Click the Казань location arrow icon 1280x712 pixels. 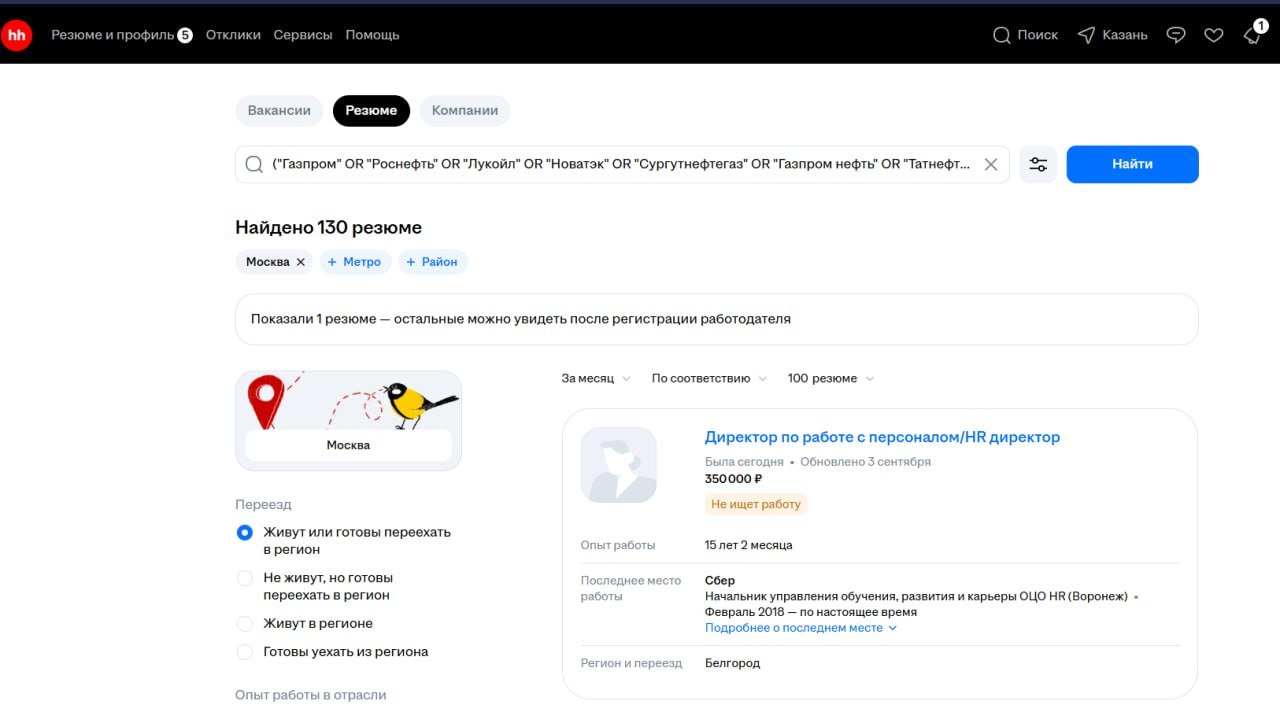point(1087,35)
